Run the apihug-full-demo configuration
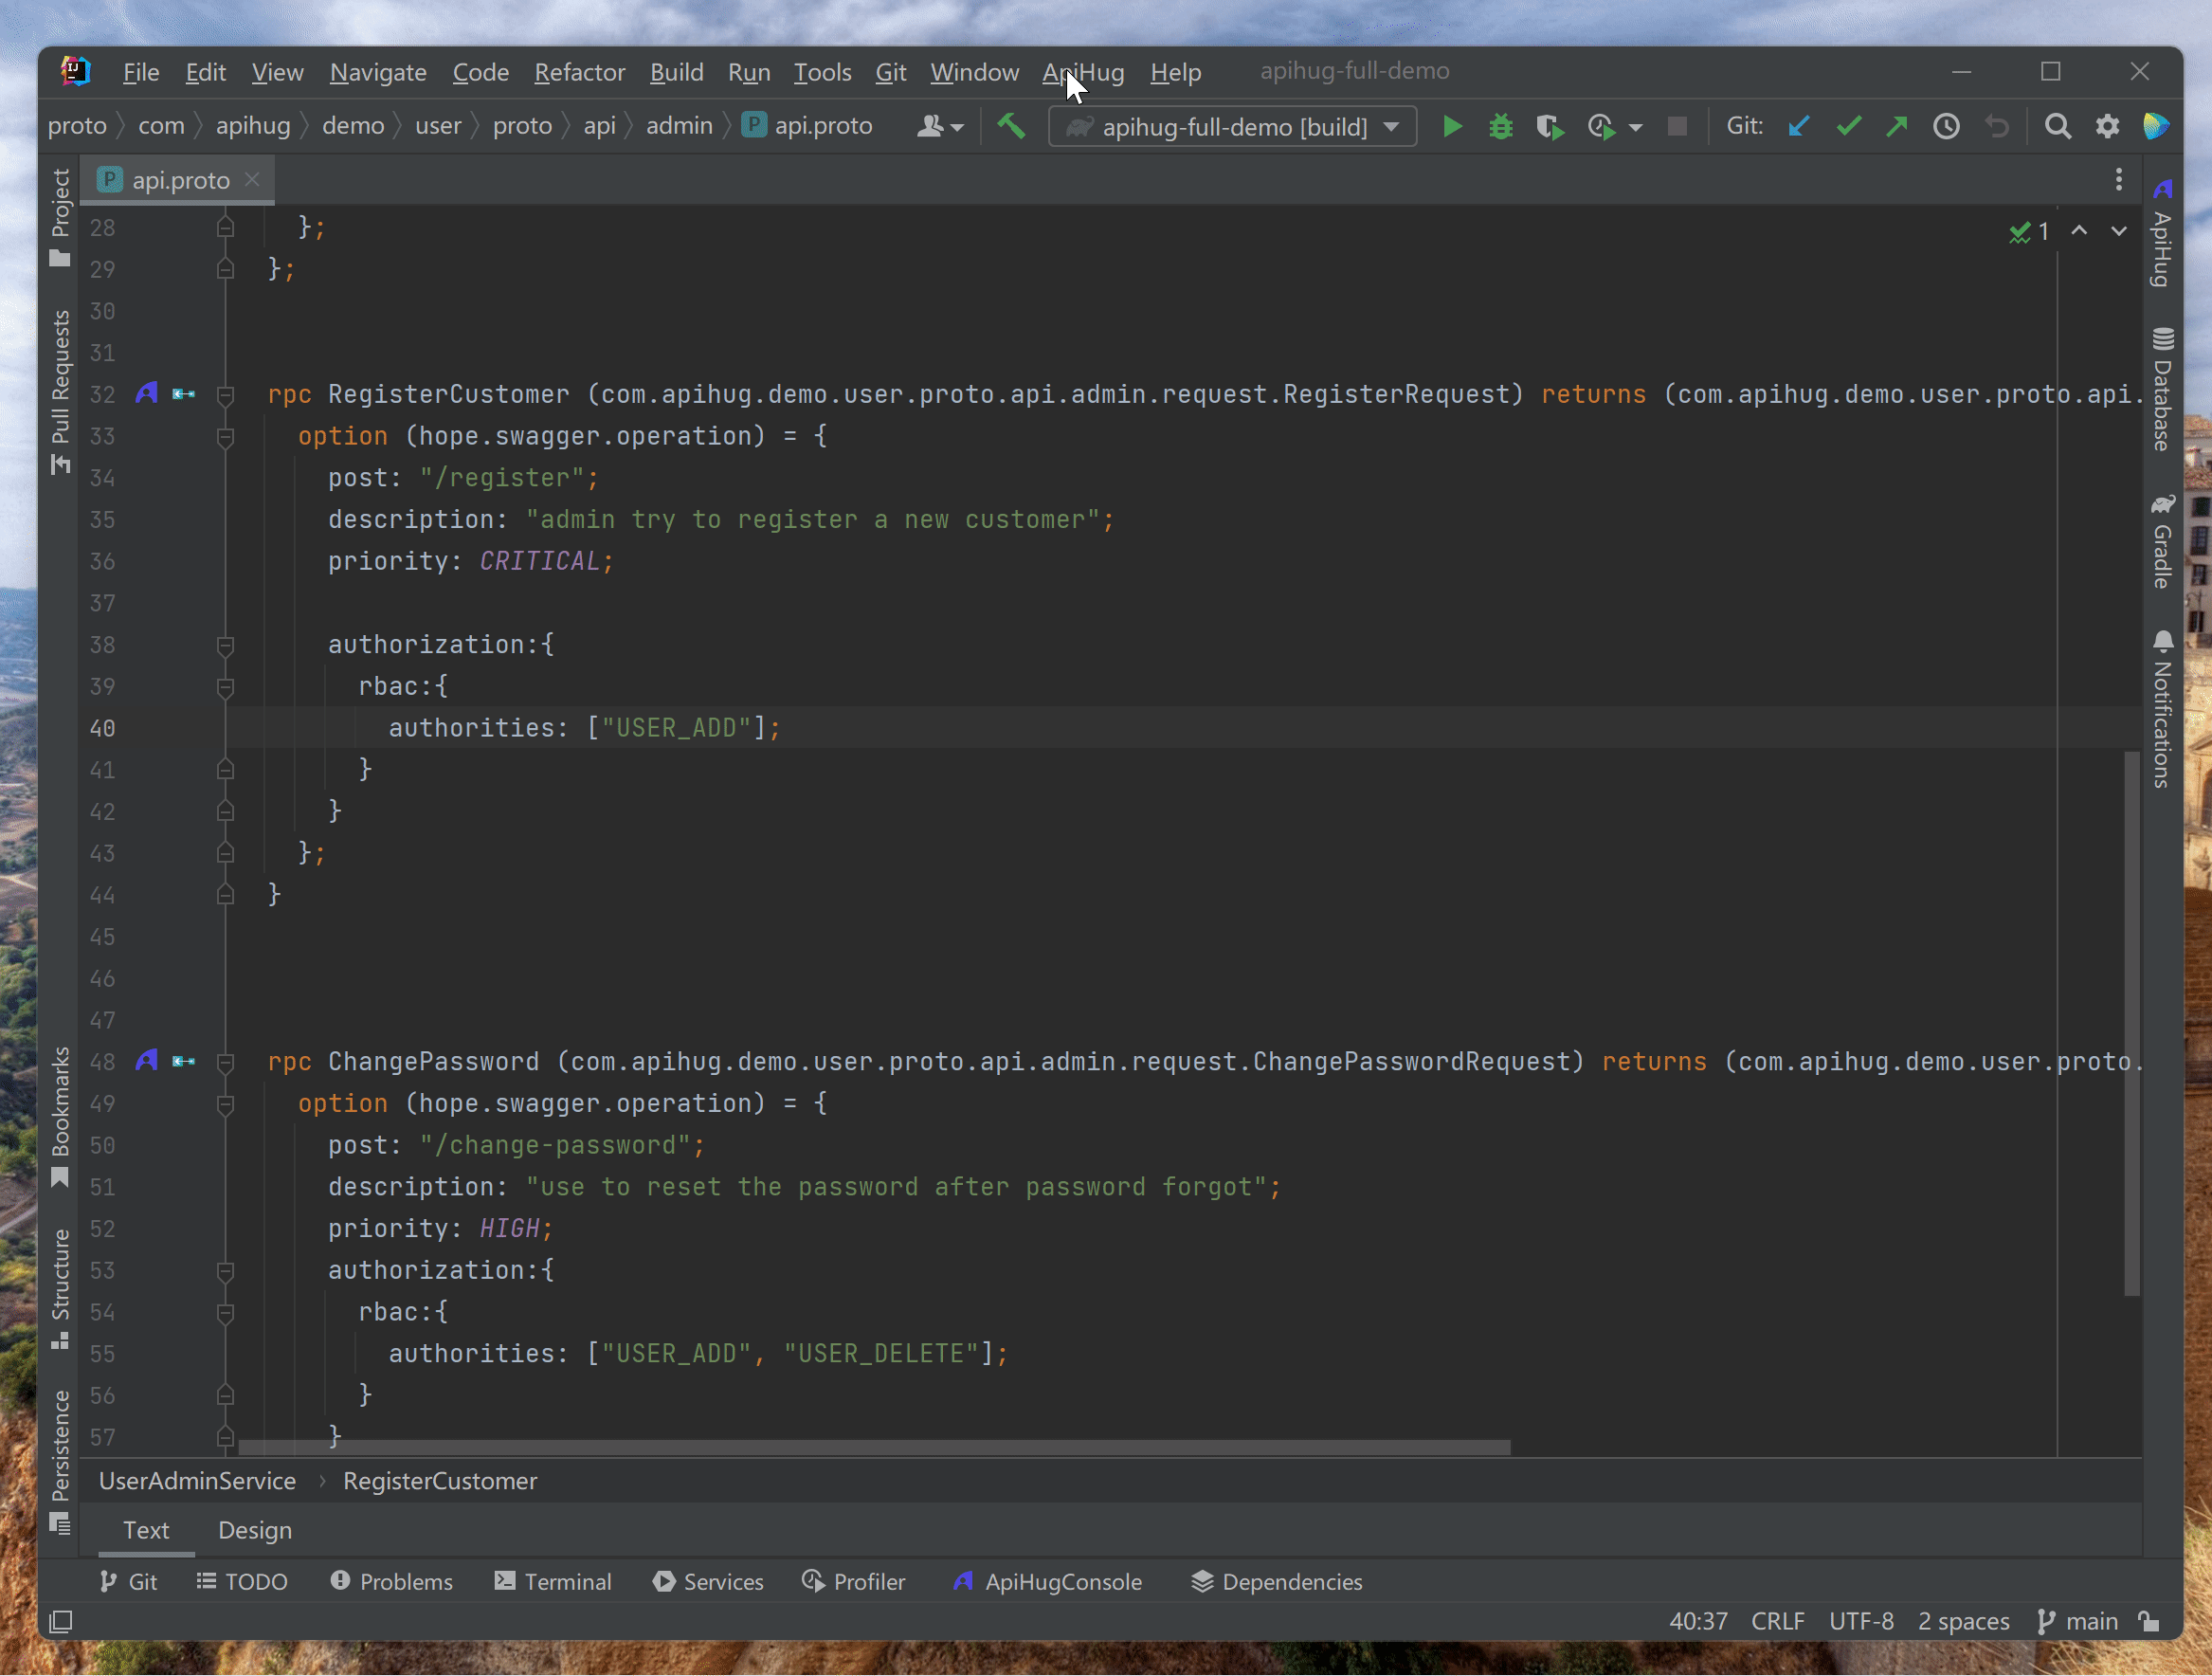 [x=1453, y=126]
